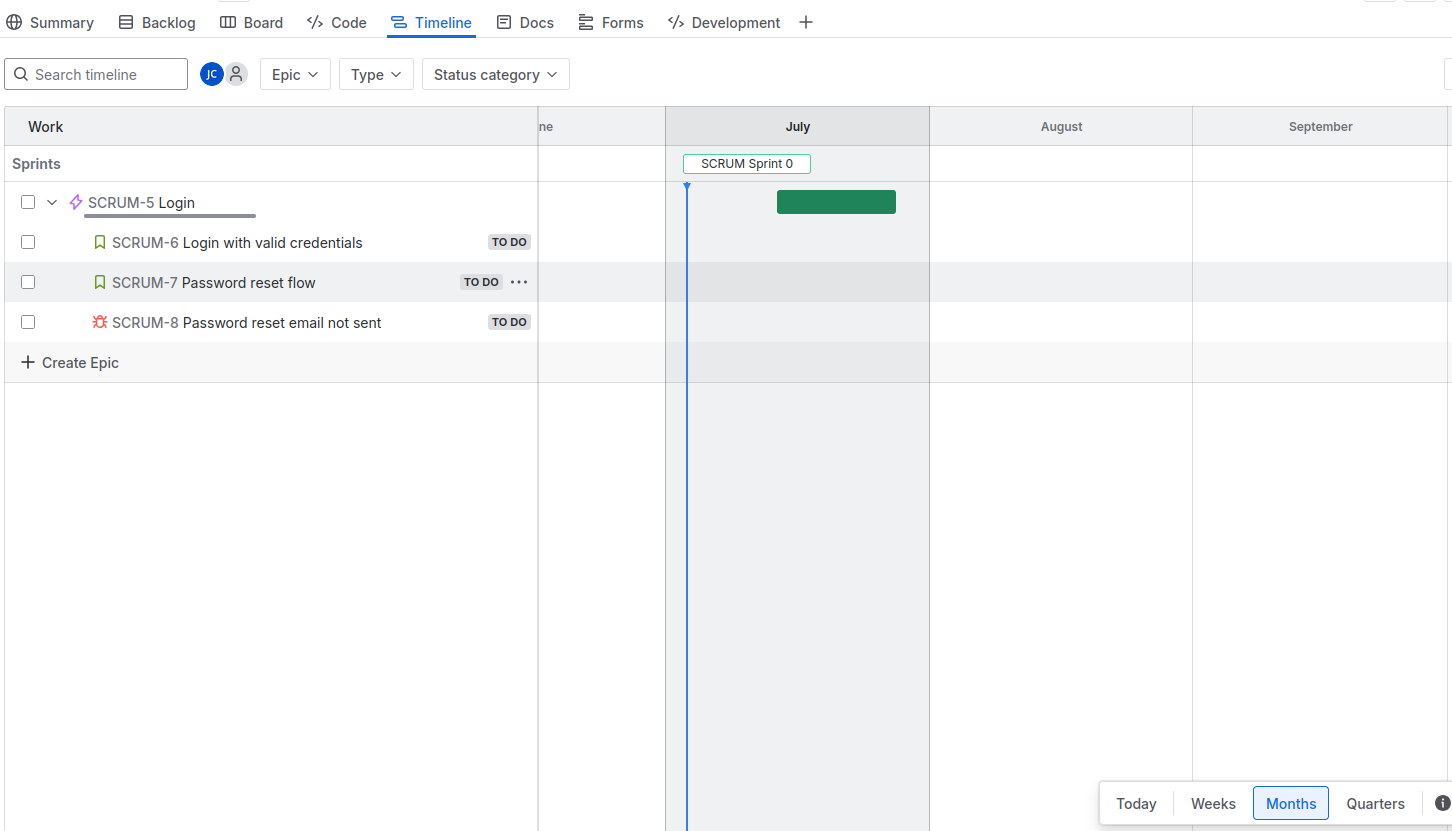Screen dimensions: 1452x831
Task: Click the unassigned user avatar filter
Action: coord(236,74)
